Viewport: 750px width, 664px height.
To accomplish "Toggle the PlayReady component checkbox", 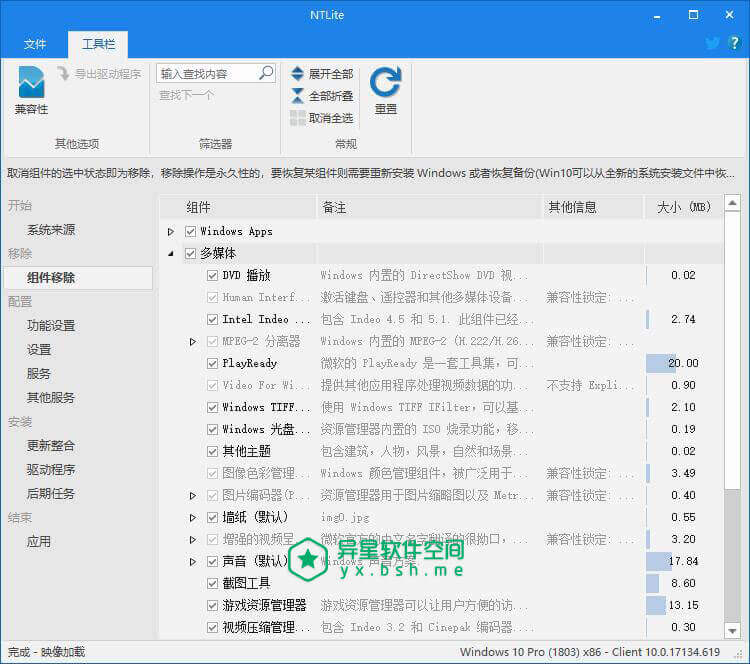I will 212,364.
